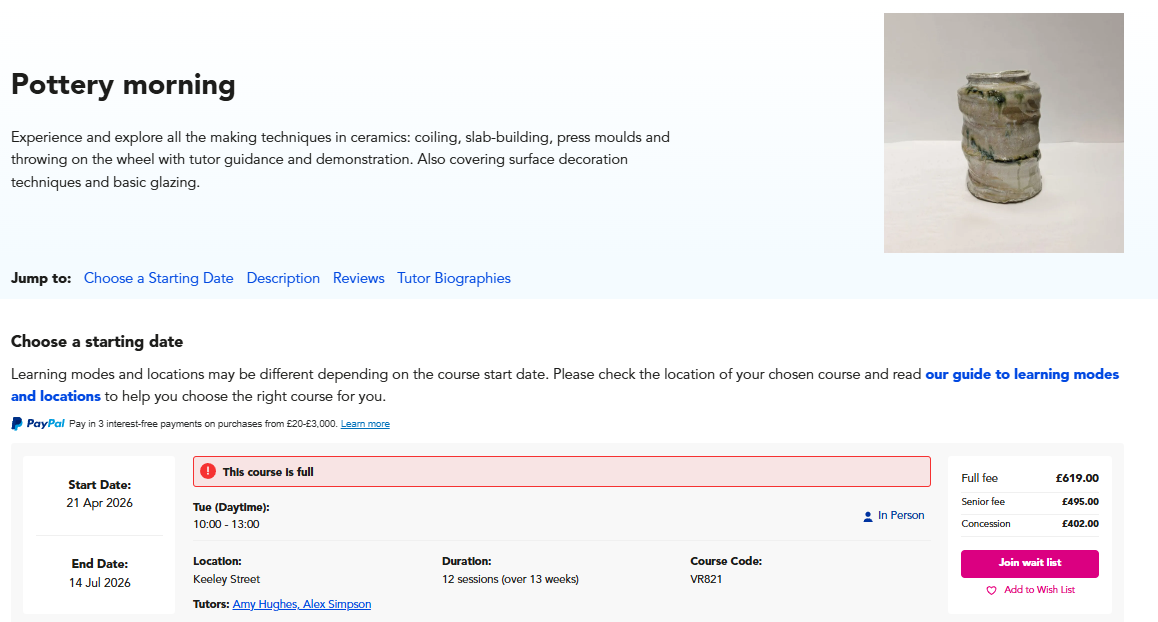Image resolution: width=1158 pixels, height=622 pixels.
Task: Click the Pottery morning heading
Action: coord(123,85)
